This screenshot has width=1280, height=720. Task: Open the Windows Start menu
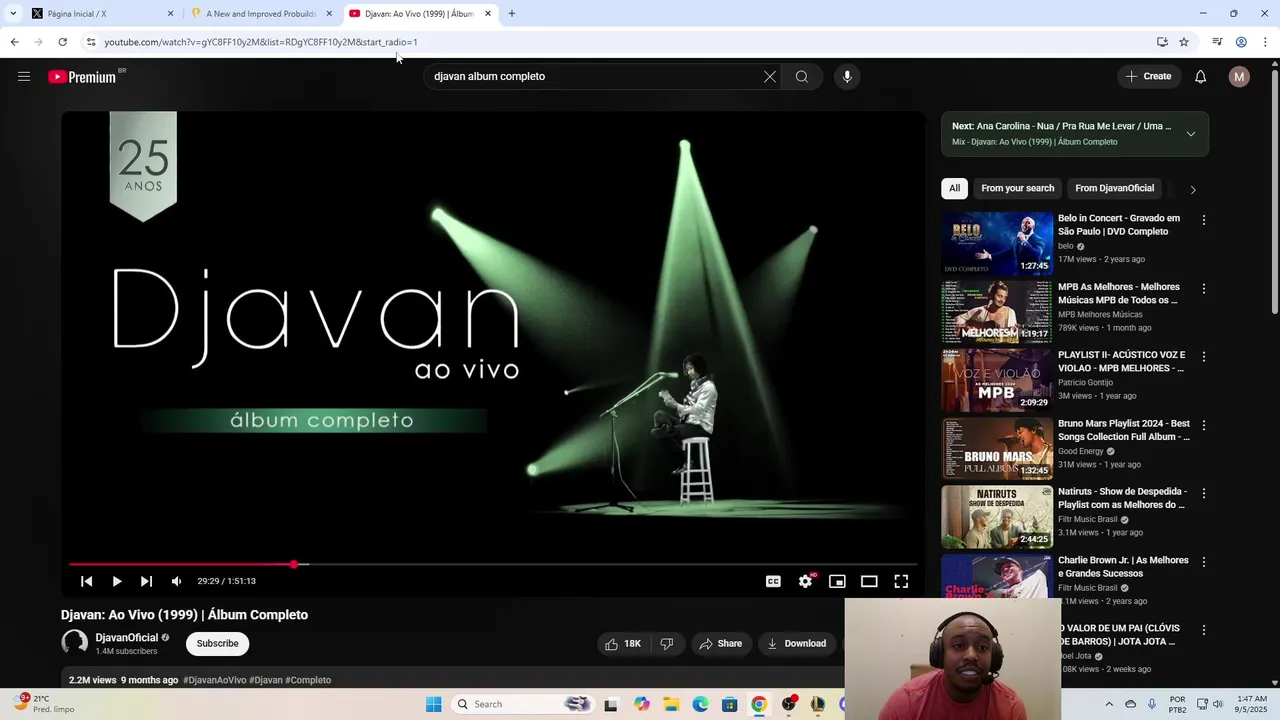[x=433, y=704]
